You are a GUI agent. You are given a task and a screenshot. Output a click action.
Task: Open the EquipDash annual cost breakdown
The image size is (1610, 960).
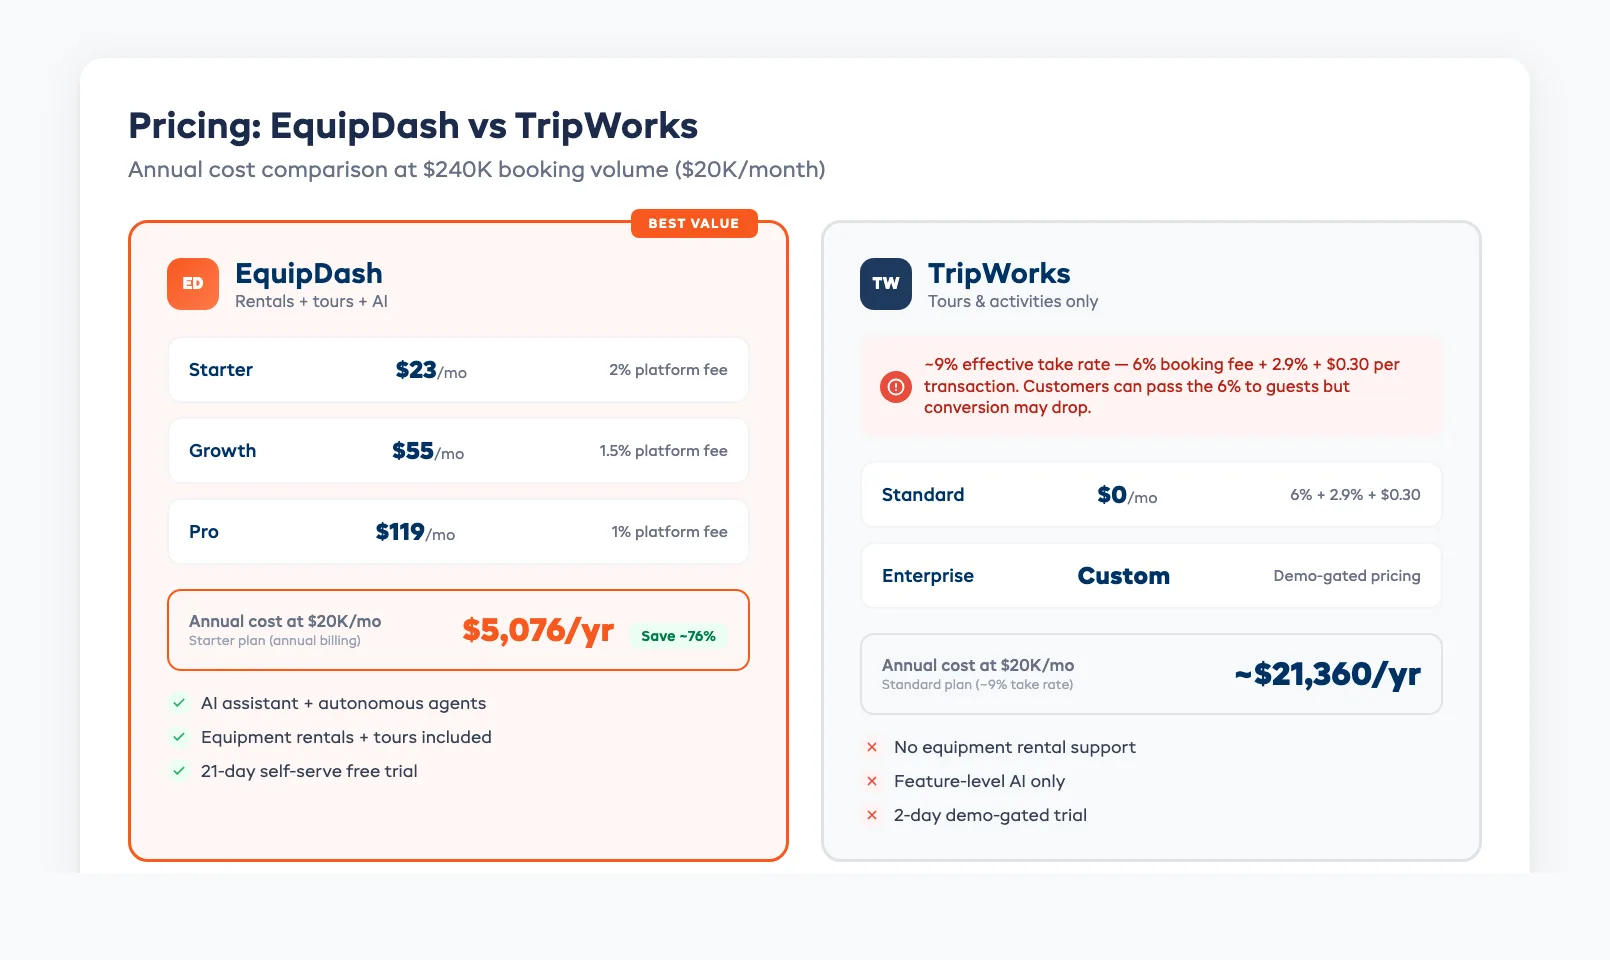(x=457, y=630)
